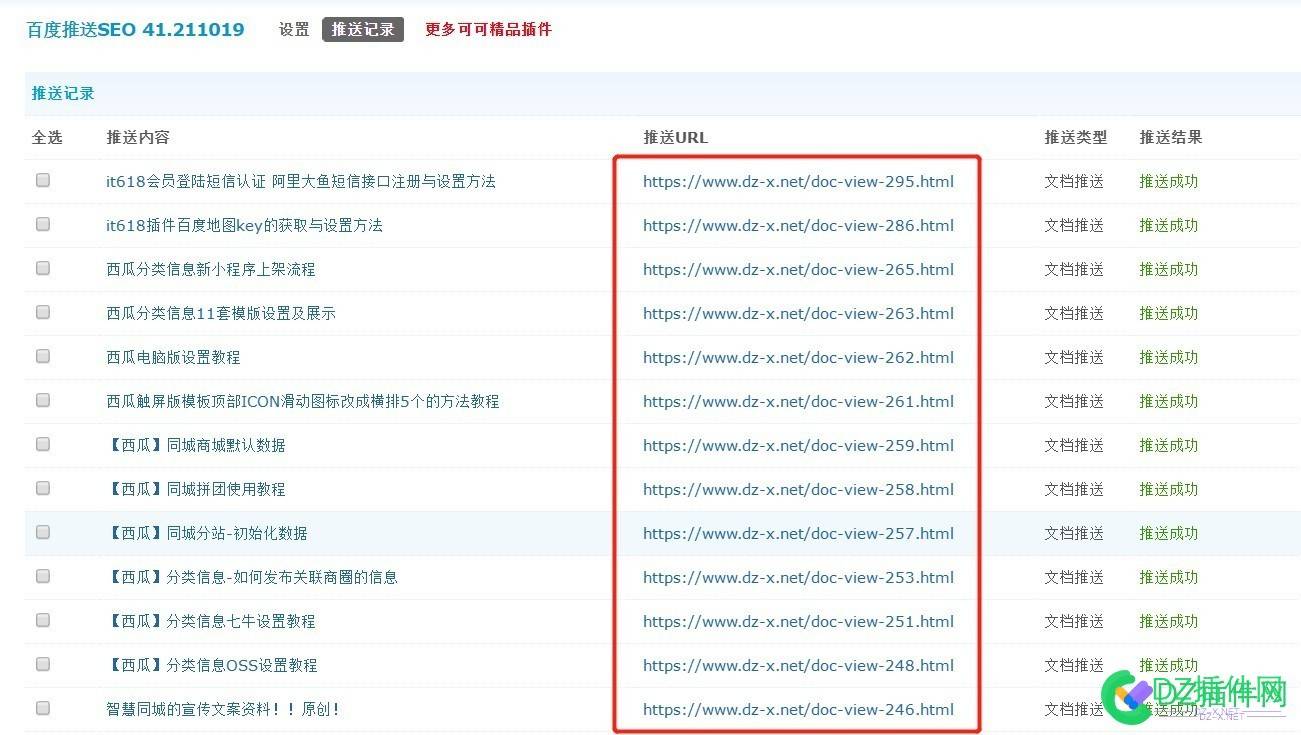Visit URL doc-view-246.html
This screenshot has height=735, width=1301.
click(798, 710)
